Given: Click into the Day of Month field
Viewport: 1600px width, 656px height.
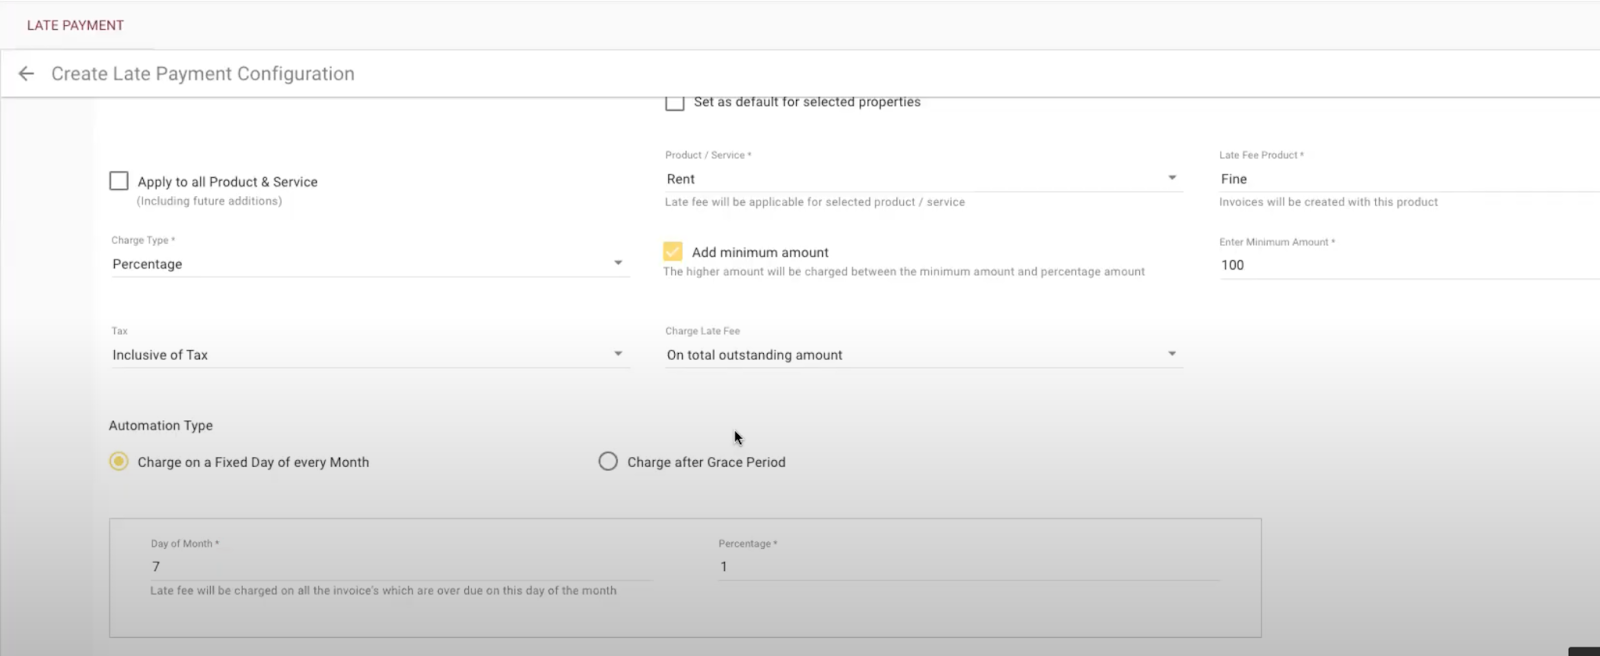Looking at the screenshot, I should tap(400, 566).
